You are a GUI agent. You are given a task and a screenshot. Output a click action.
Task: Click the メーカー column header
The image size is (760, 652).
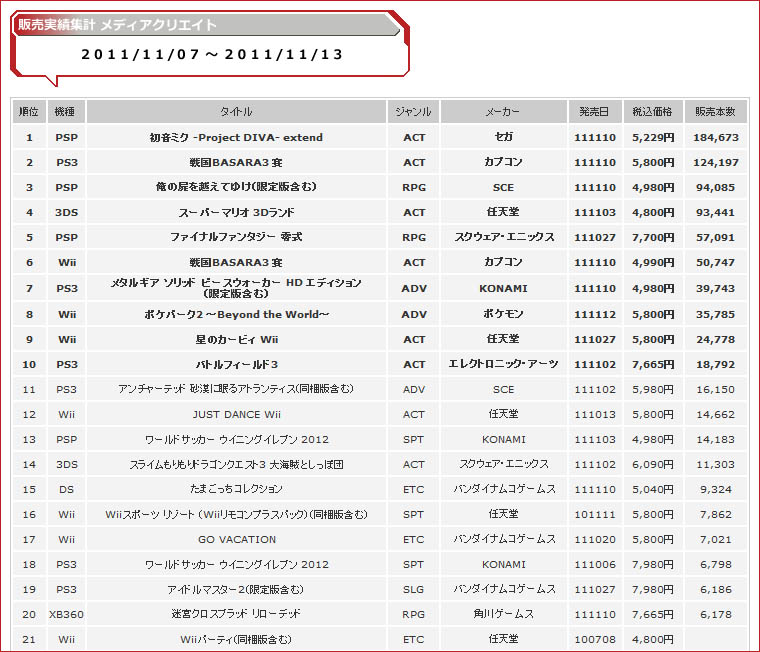[504, 111]
